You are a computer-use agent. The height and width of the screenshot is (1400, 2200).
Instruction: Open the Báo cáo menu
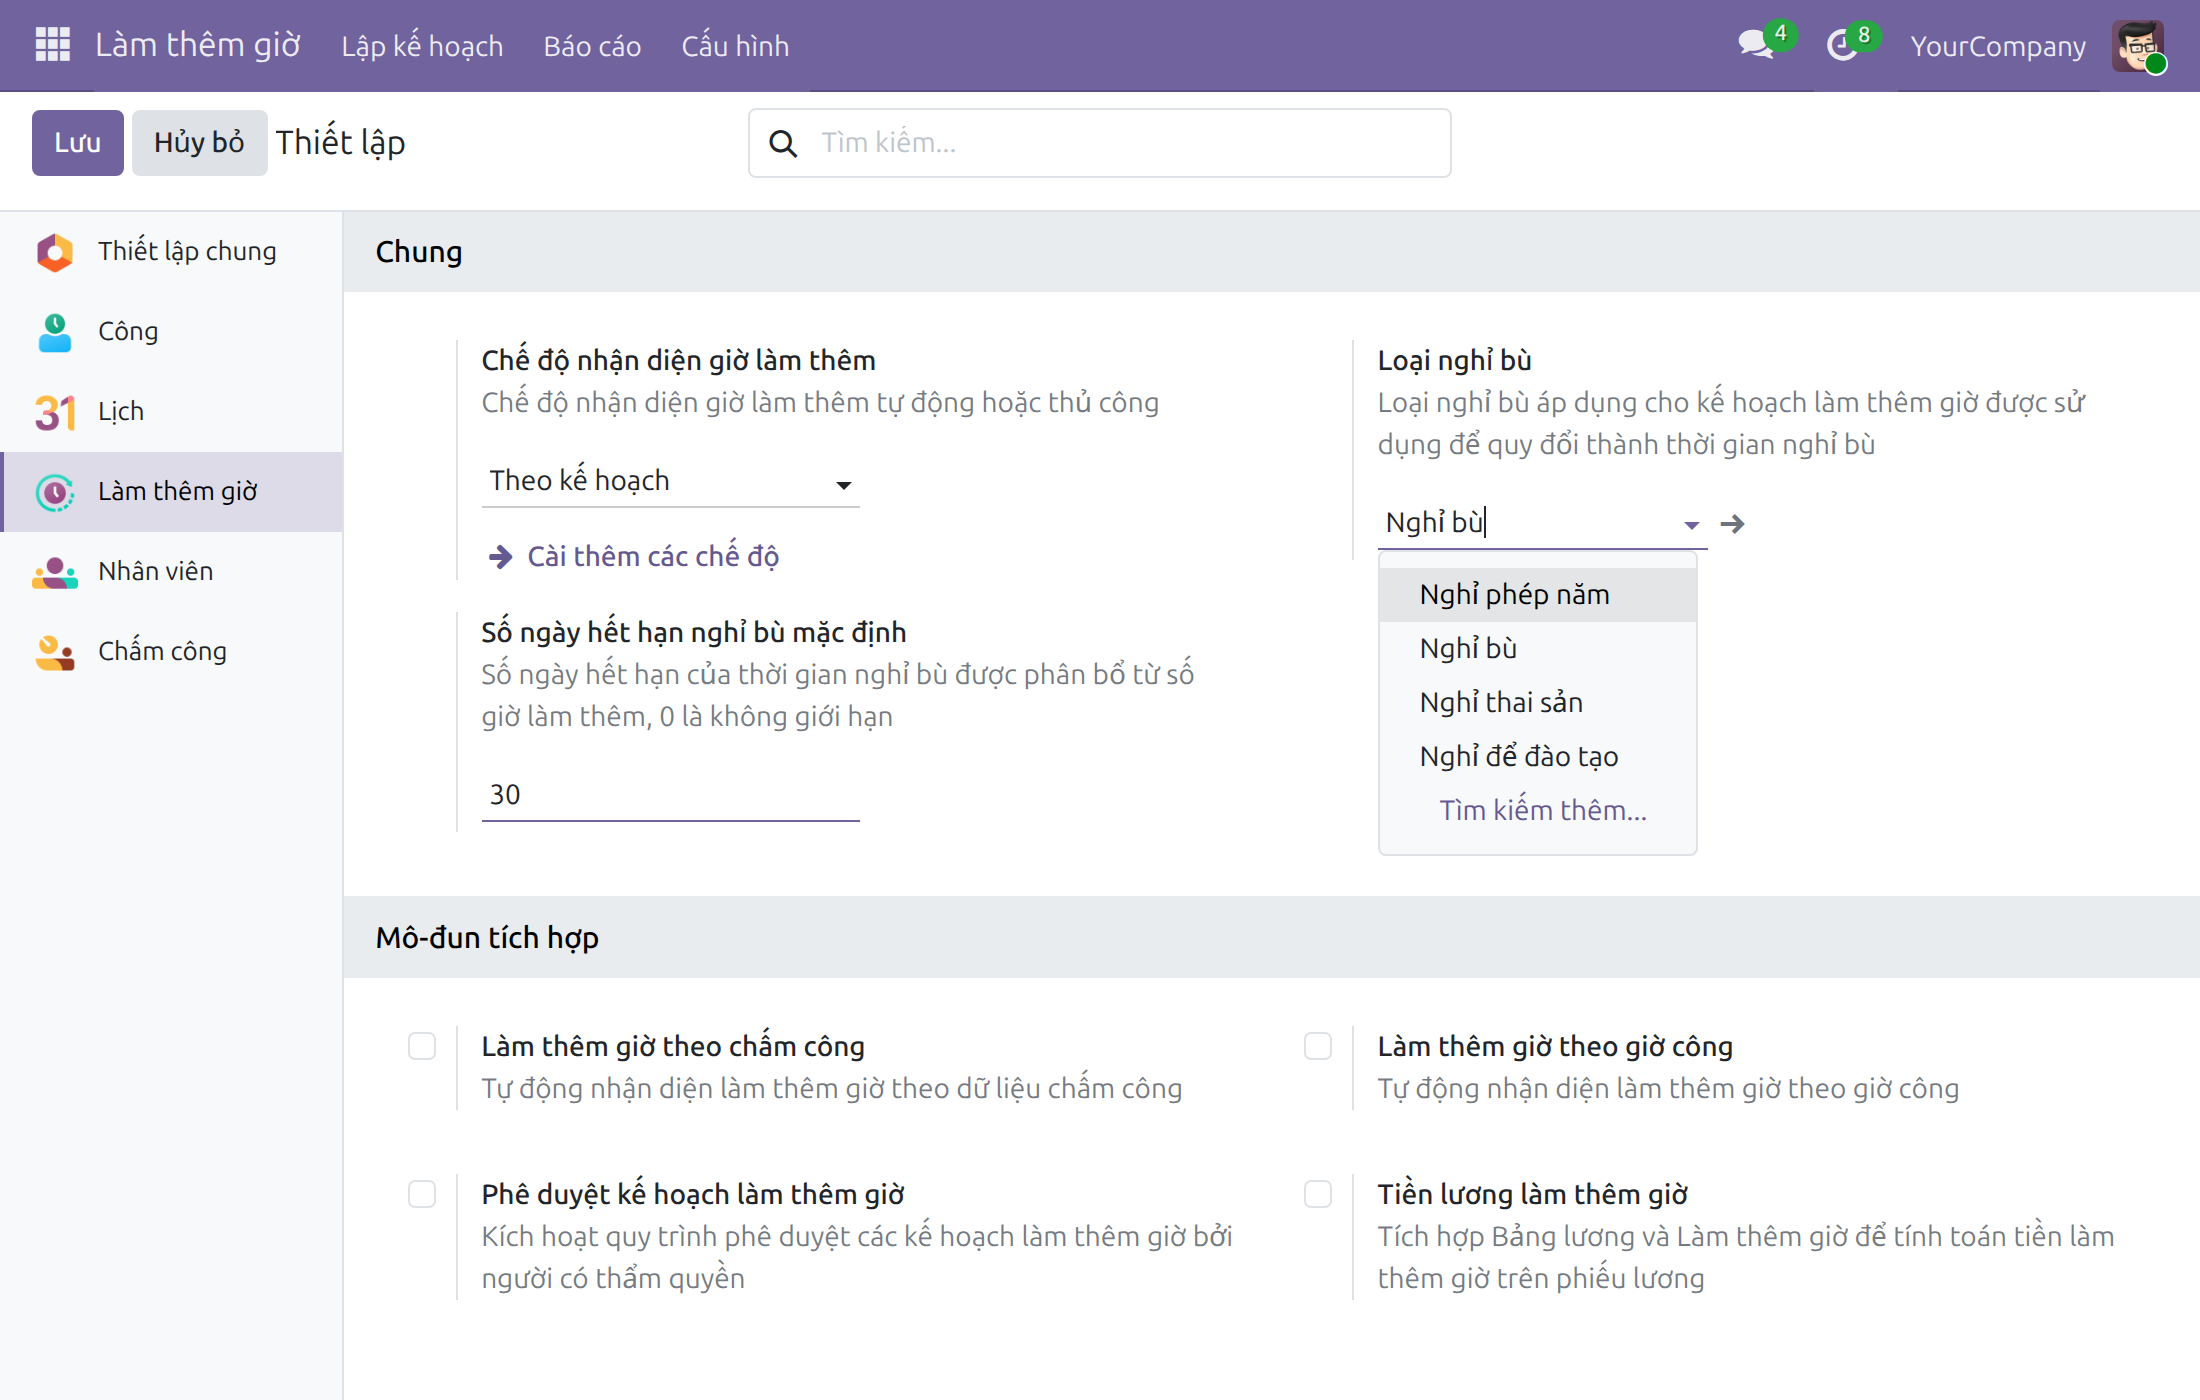(592, 46)
